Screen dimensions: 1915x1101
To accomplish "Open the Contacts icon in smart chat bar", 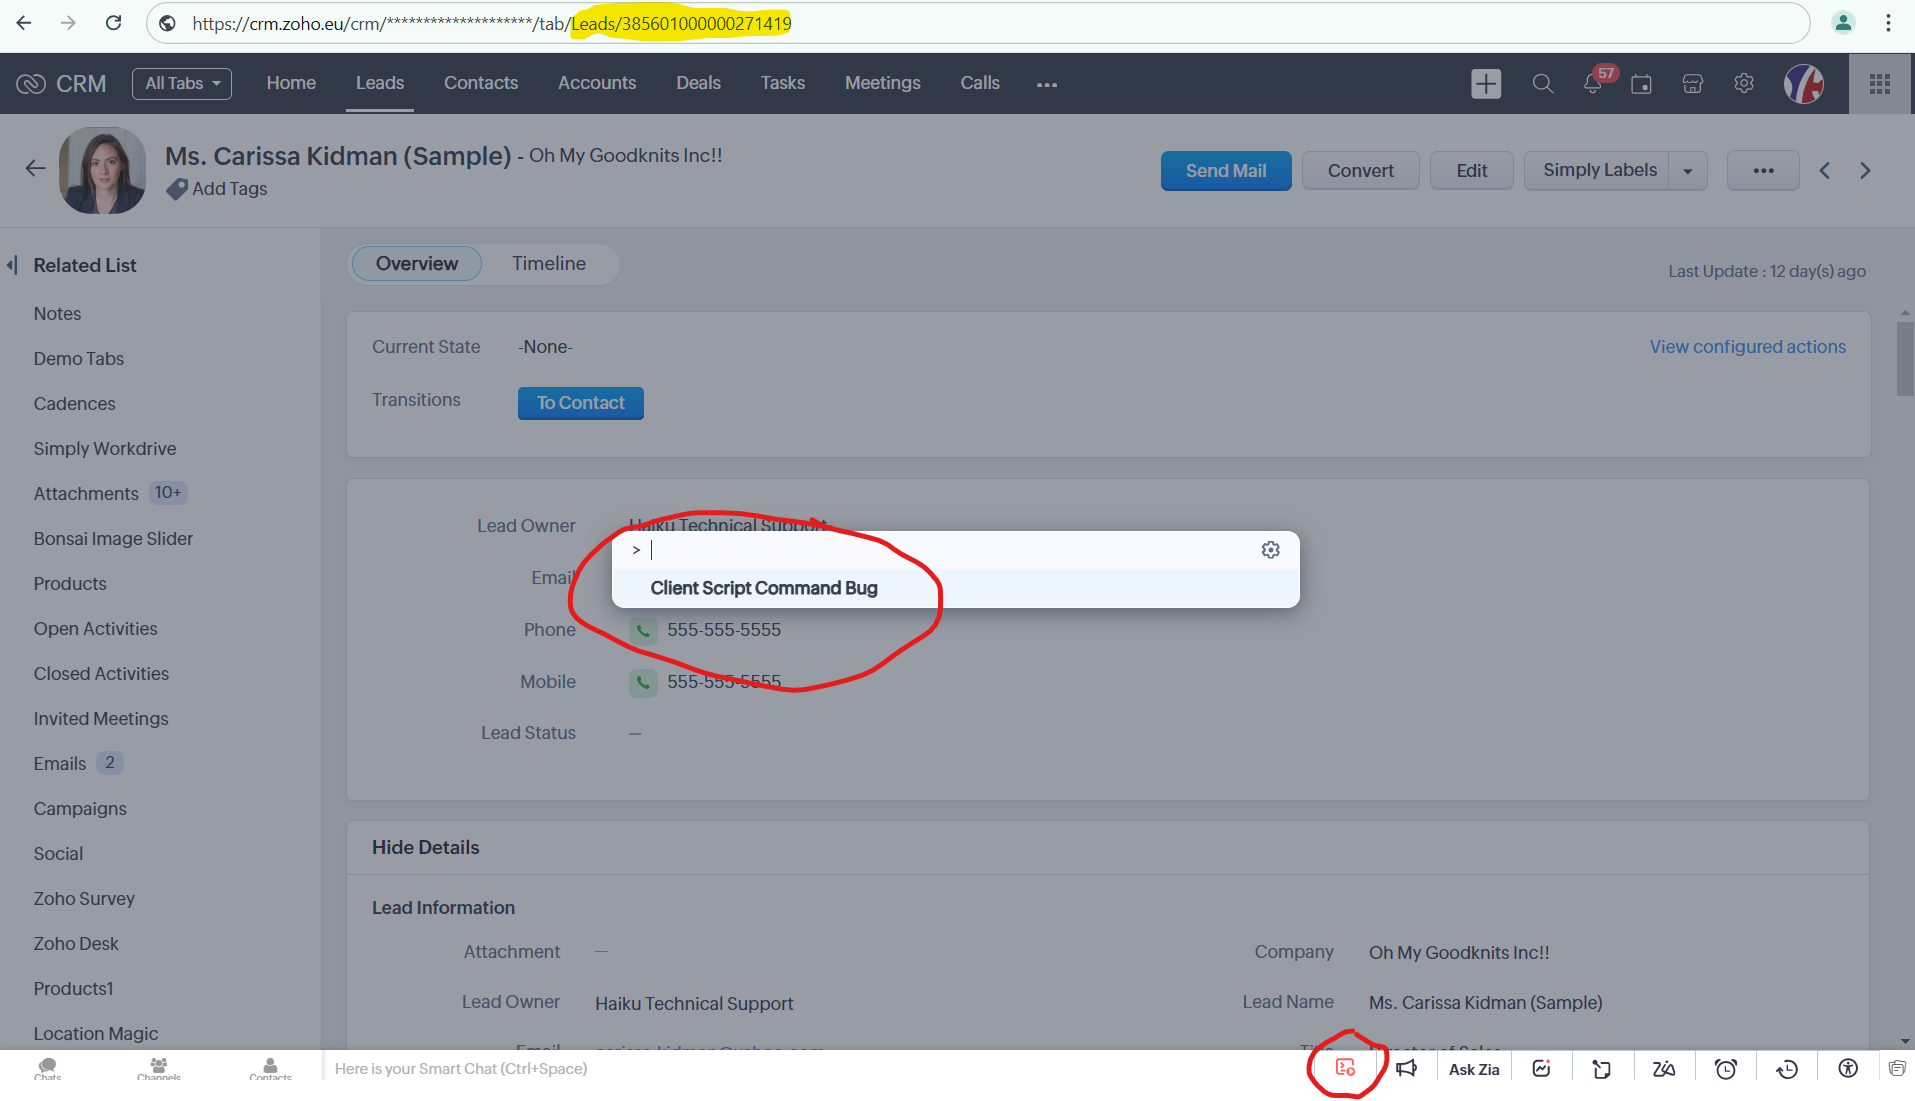I will [x=270, y=1068].
